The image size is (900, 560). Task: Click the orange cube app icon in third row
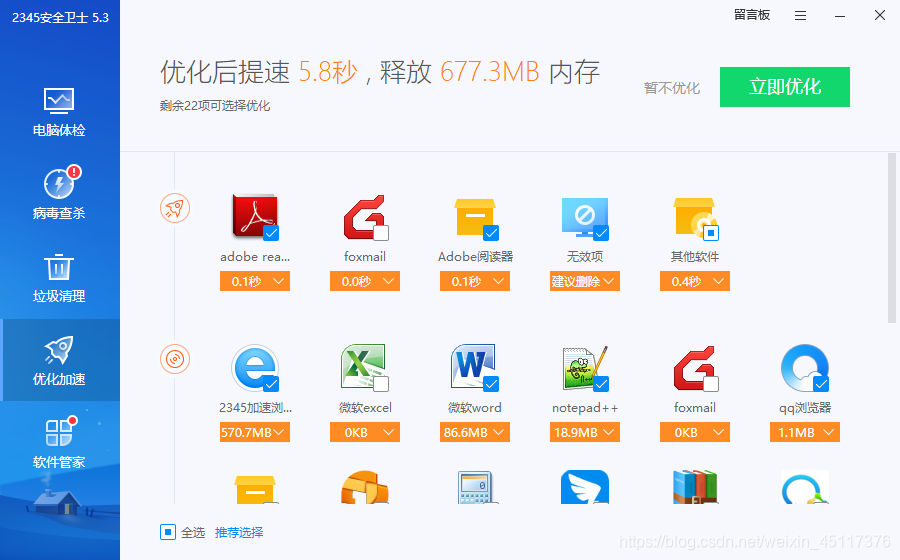point(365,487)
